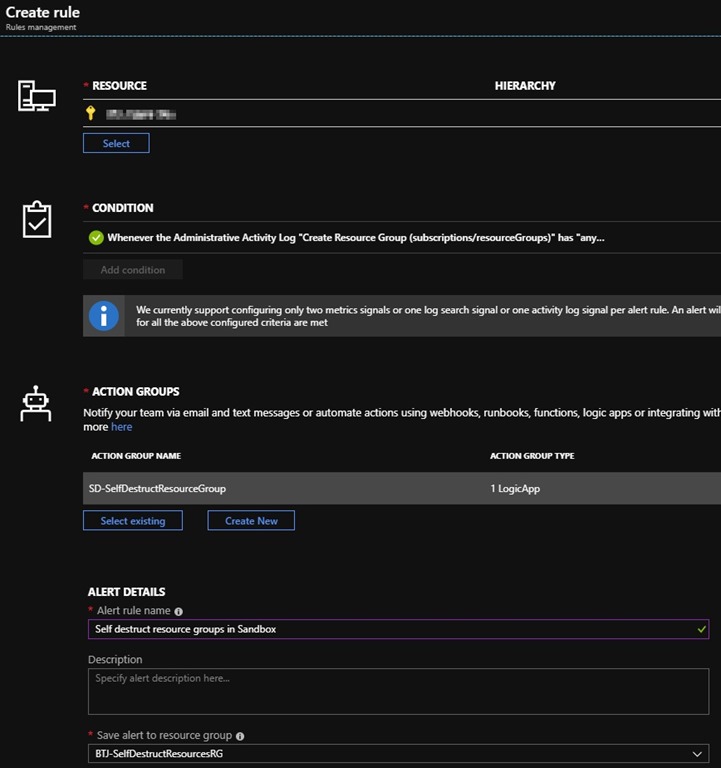Viewport: 721px width, 768px height.
Task: Click info icon next to Alert rule name
Action: point(179,611)
